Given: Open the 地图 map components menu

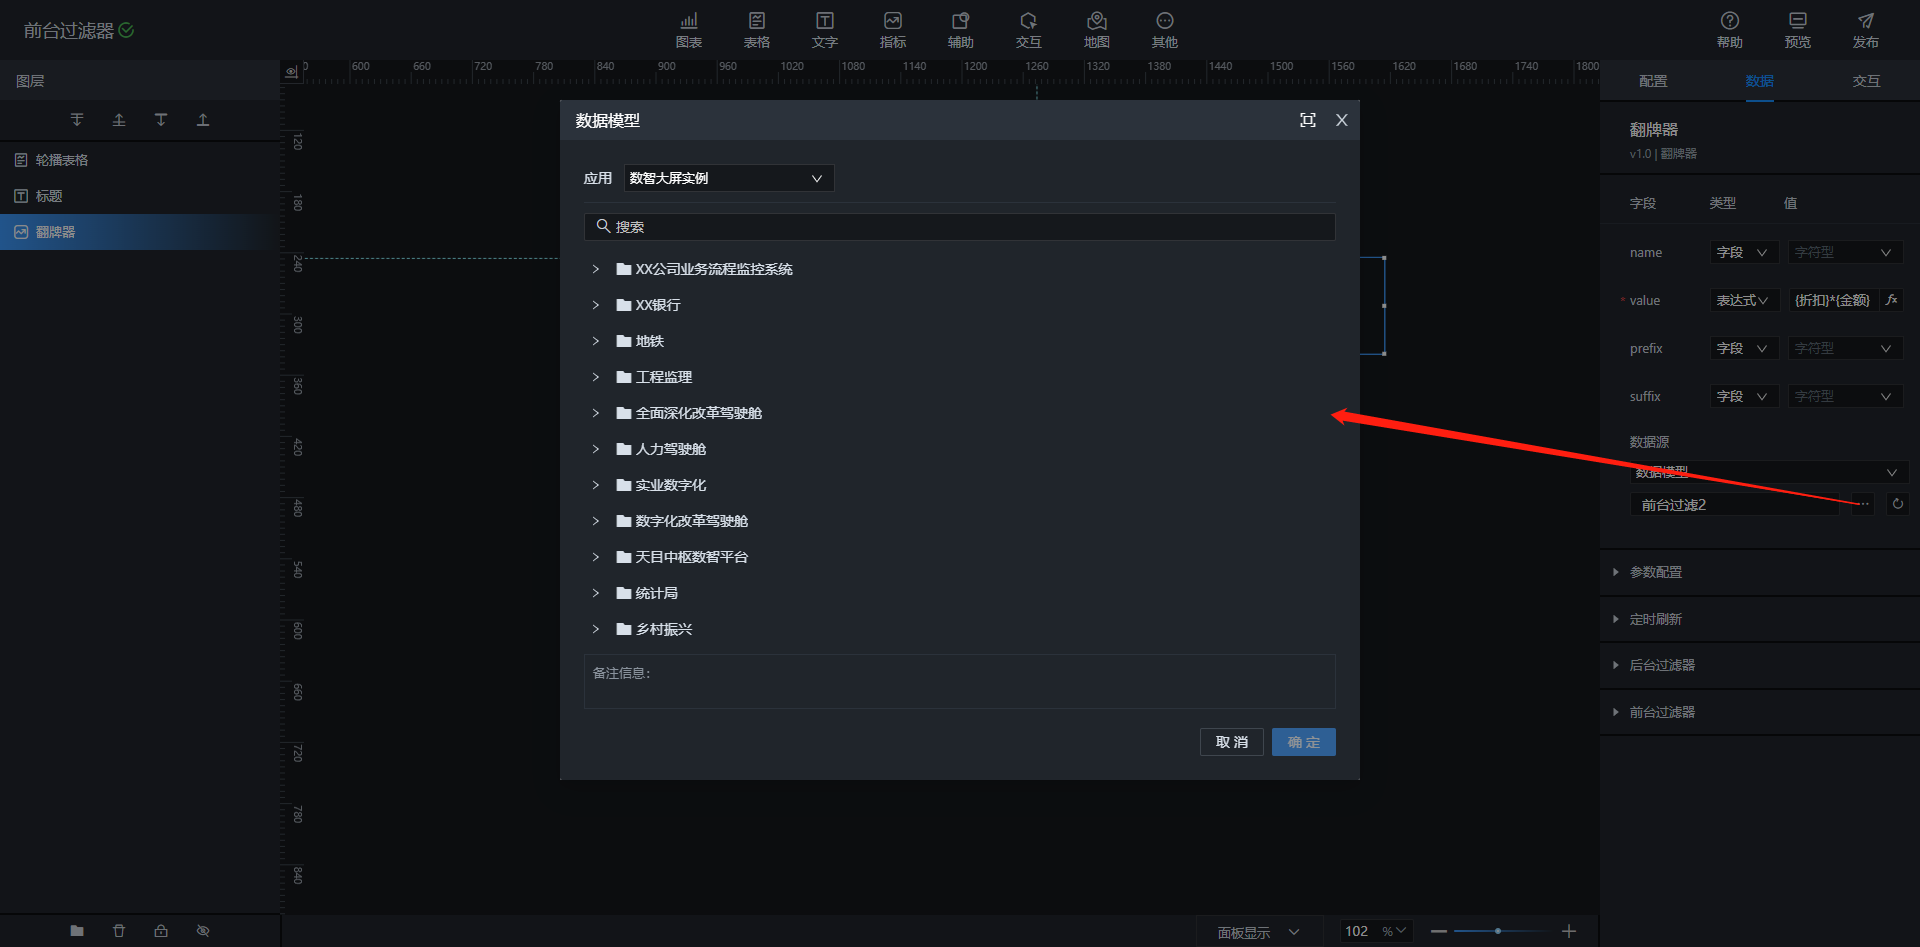Looking at the screenshot, I should [1096, 29].
